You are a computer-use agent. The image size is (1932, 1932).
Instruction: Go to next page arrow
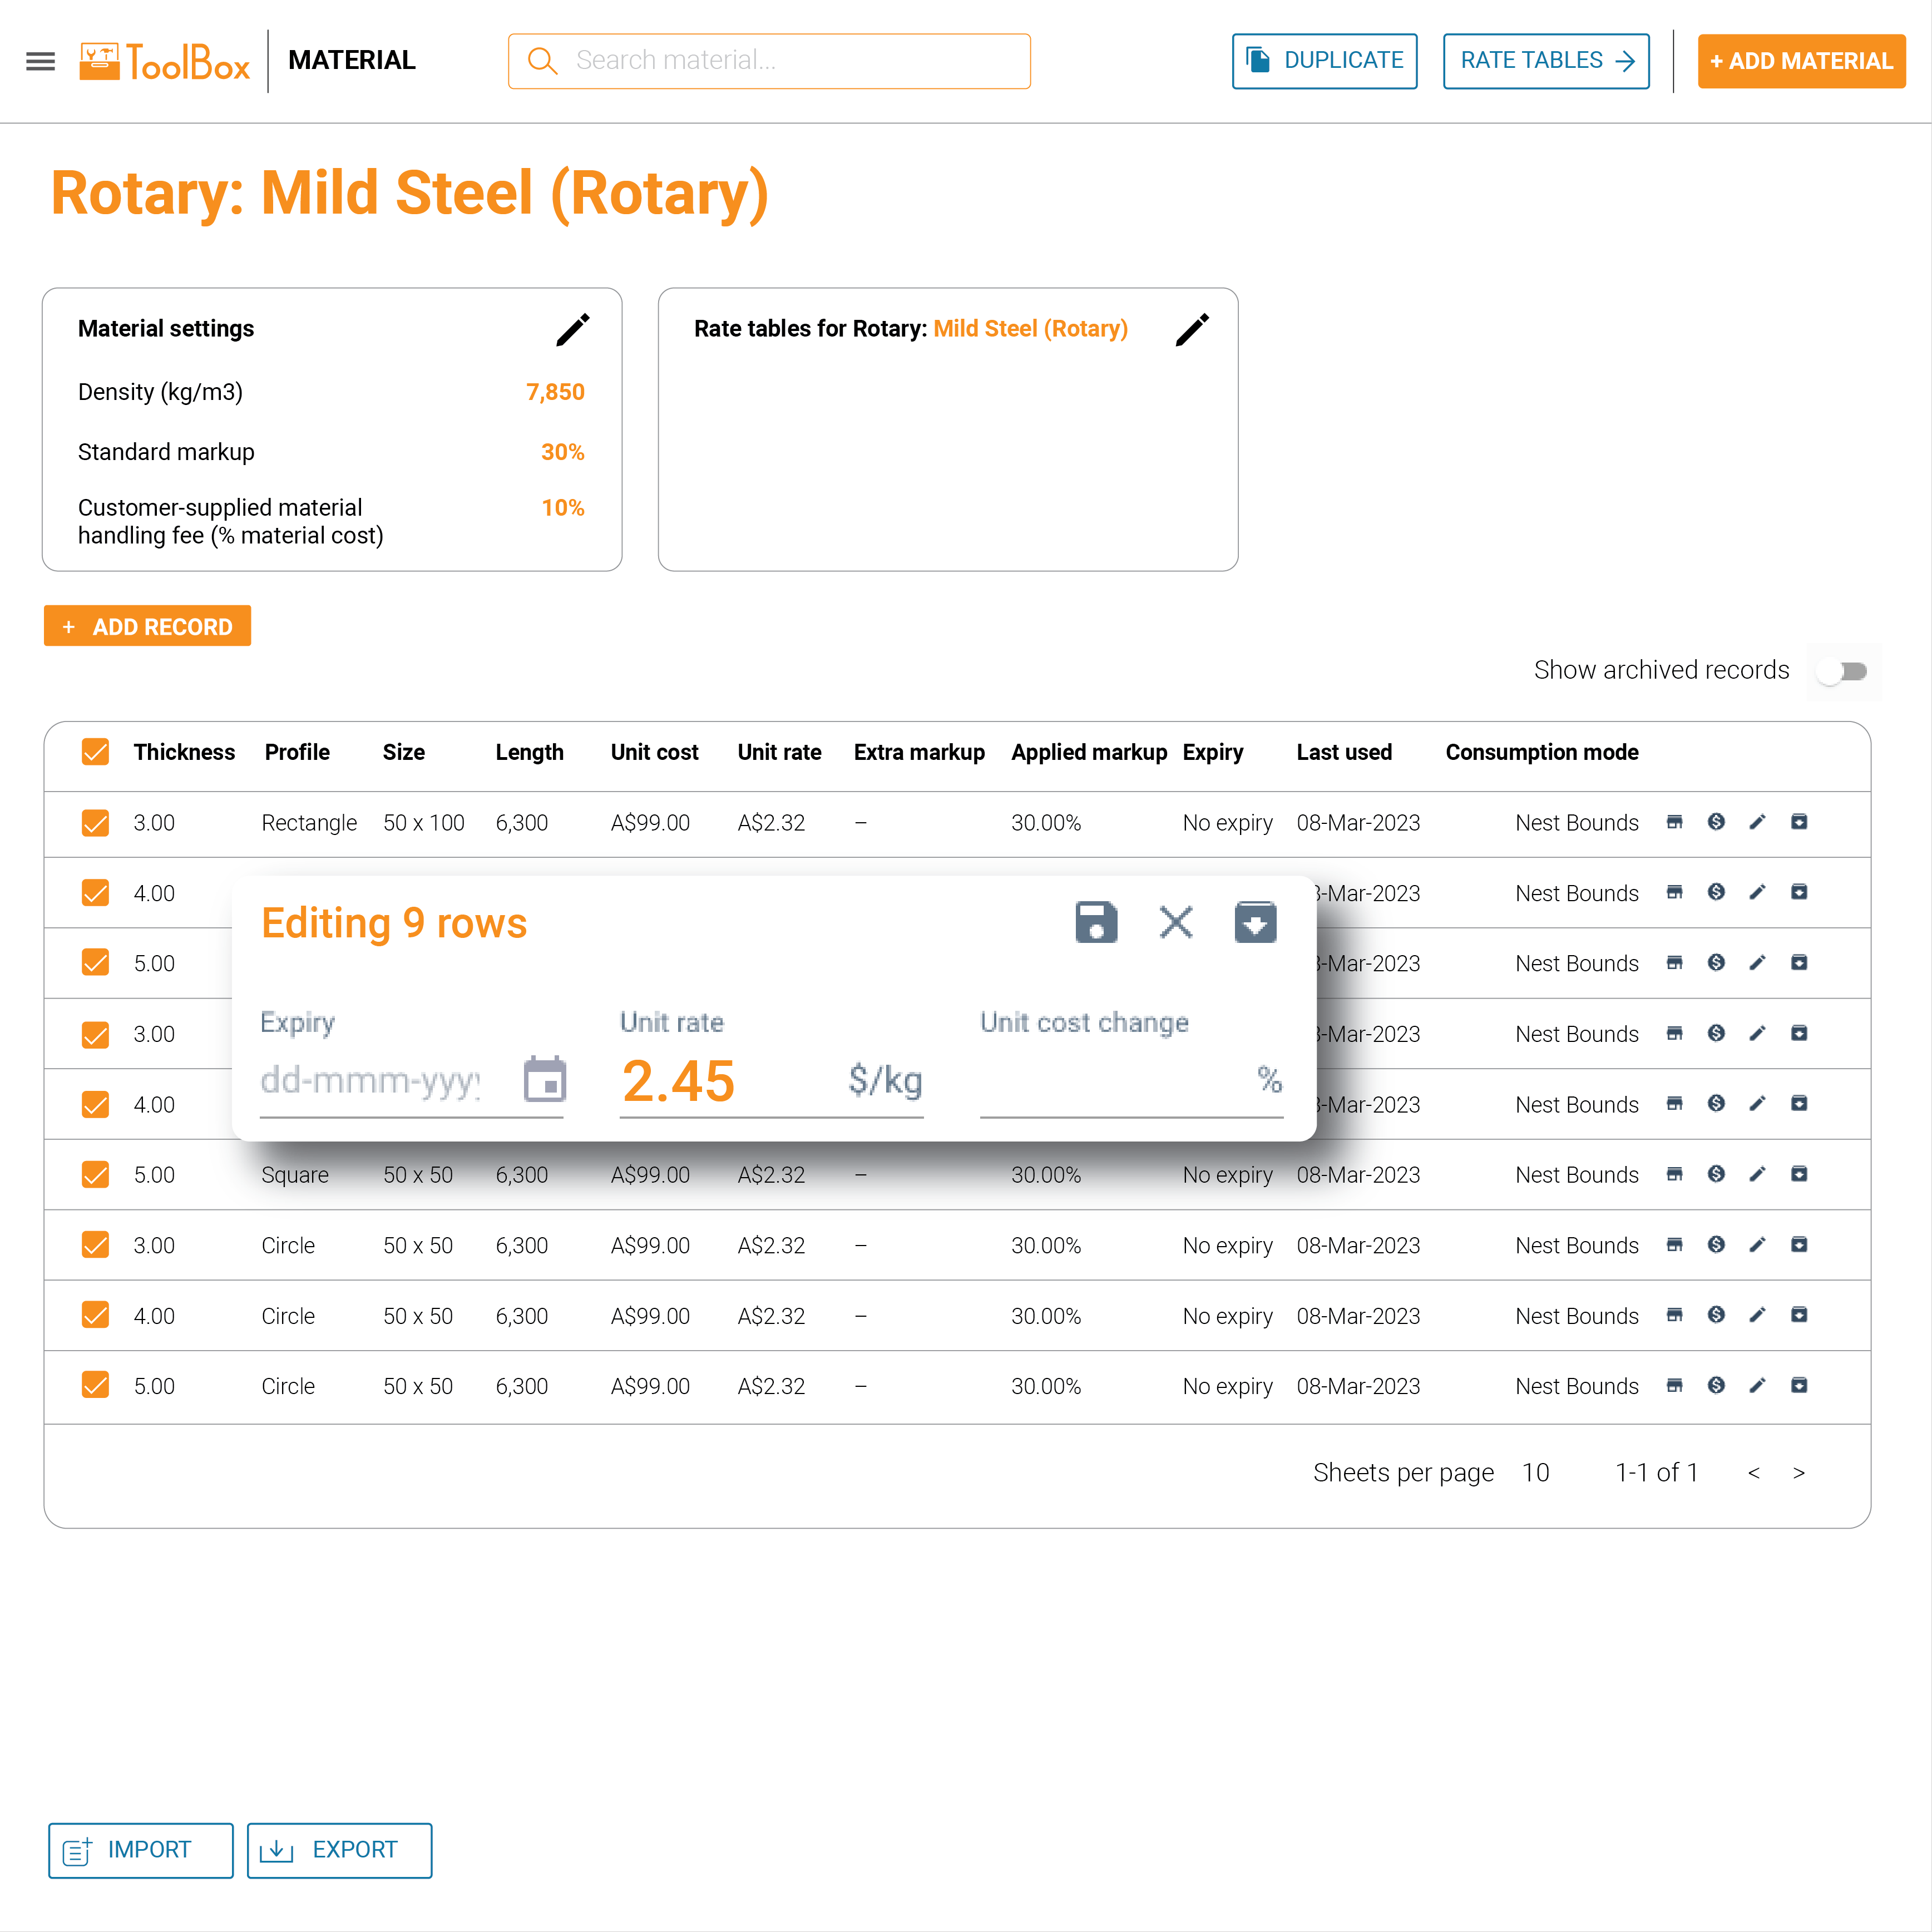1799,1473
